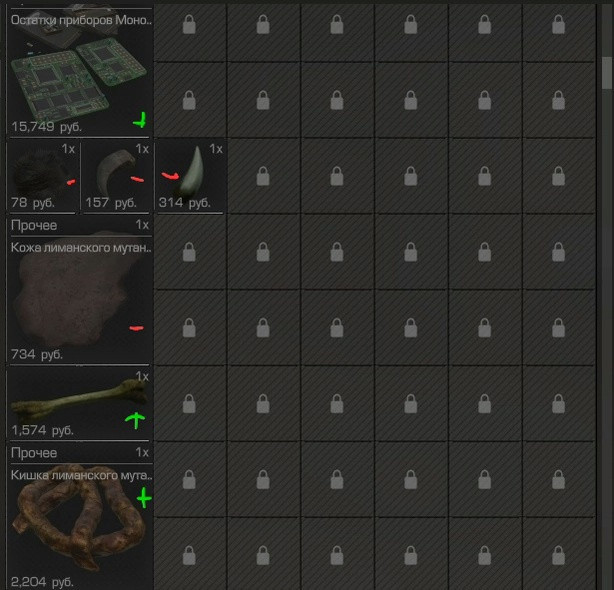Select the circuit boards item priced 15,749 руб.

[79, 71]
